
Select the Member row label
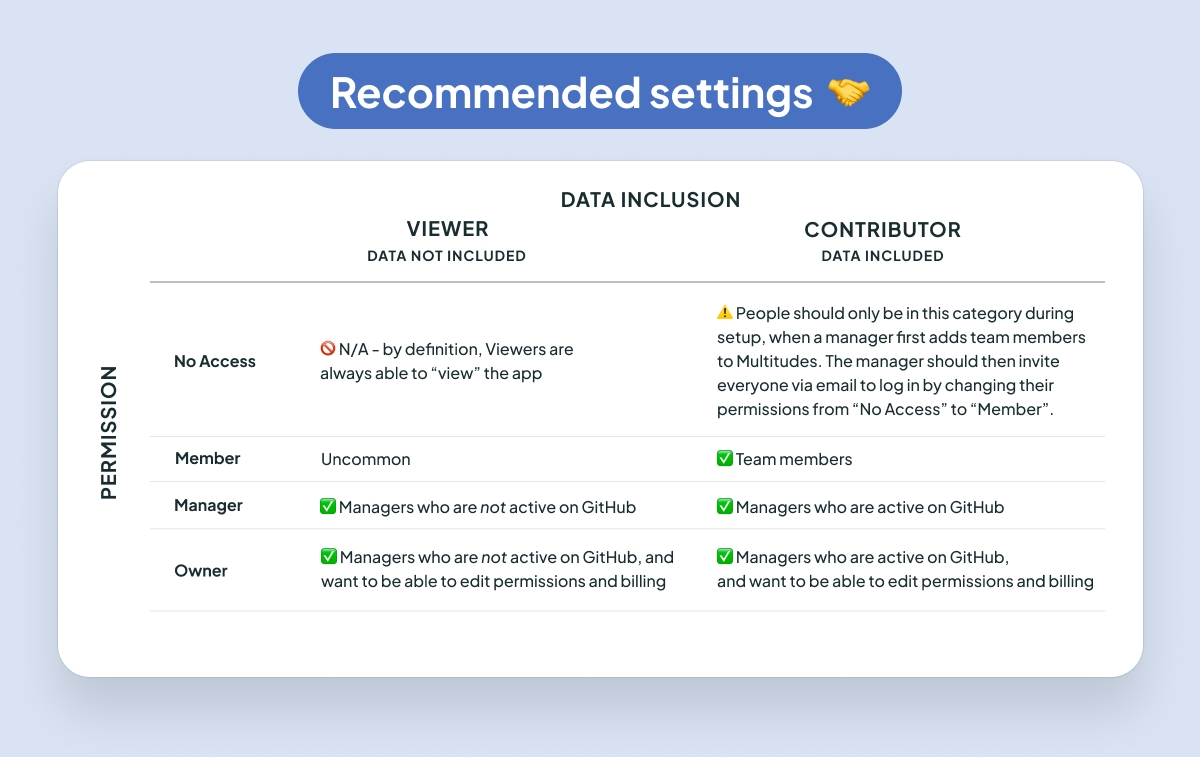[x=208, y=459]
